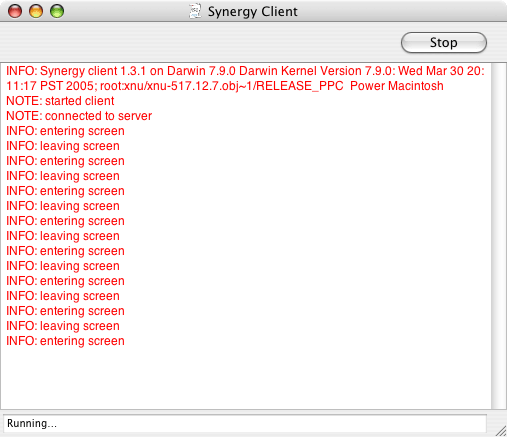Minimize window with the yellow button
Viewport: 507px width, 437px height.
[x=36, y=11]
